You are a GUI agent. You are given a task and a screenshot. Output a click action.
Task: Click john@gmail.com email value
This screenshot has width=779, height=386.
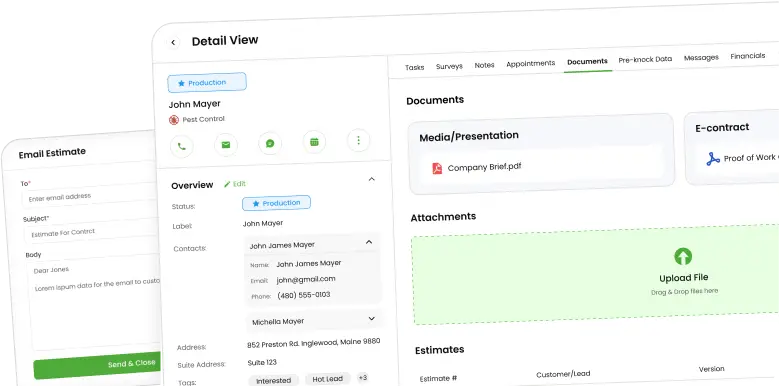coord(306,279)
